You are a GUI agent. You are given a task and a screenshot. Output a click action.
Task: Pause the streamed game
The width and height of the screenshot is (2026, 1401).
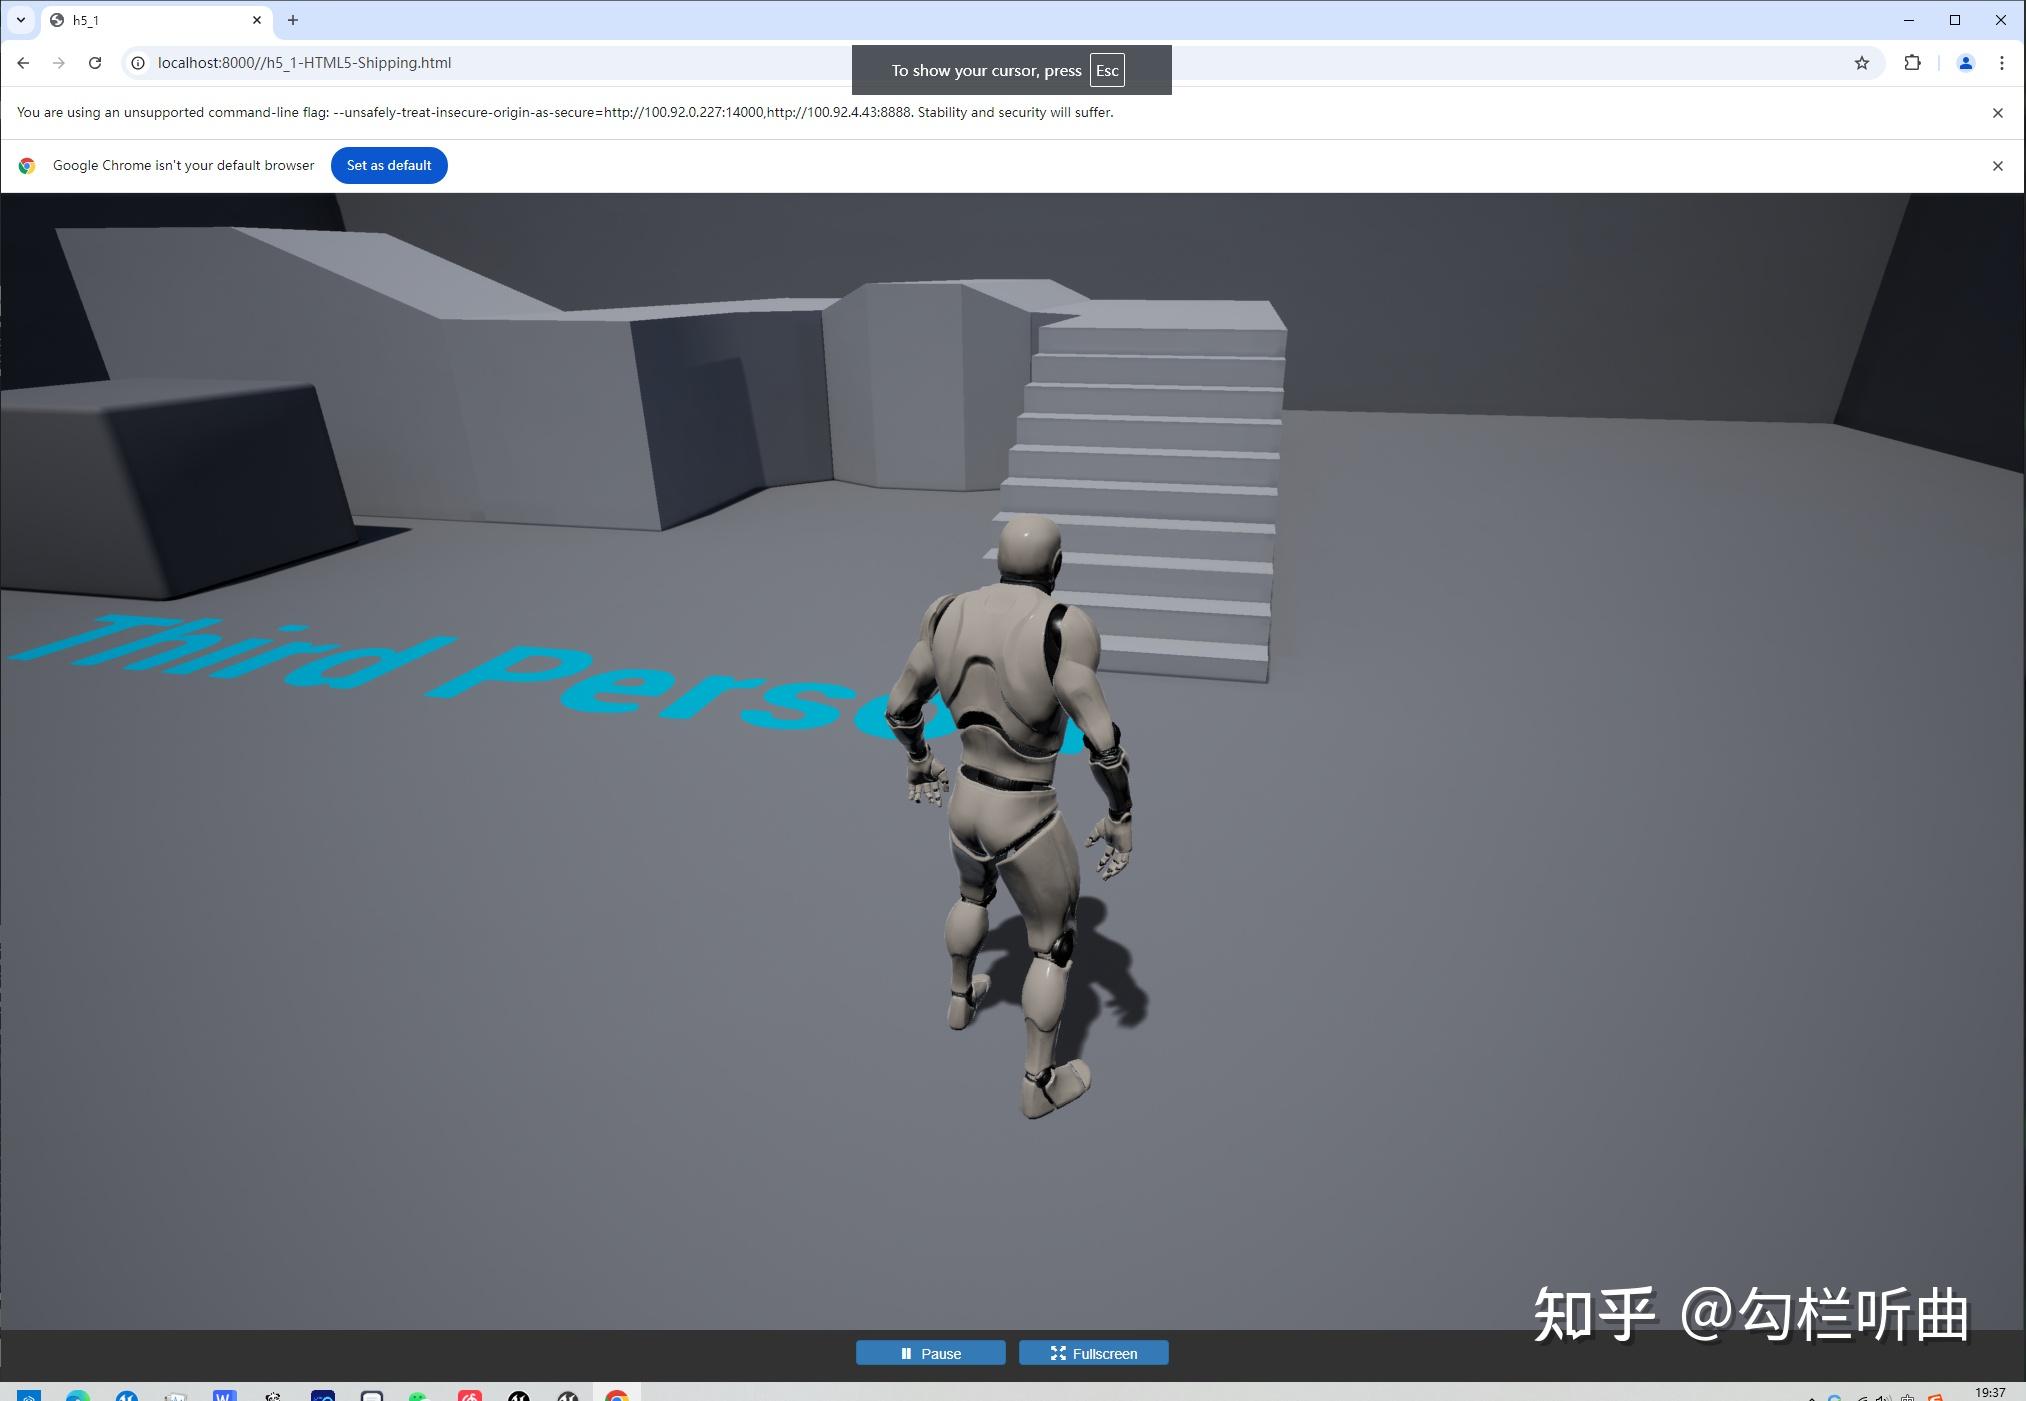pyautogui.click(x=930, y=1352)
